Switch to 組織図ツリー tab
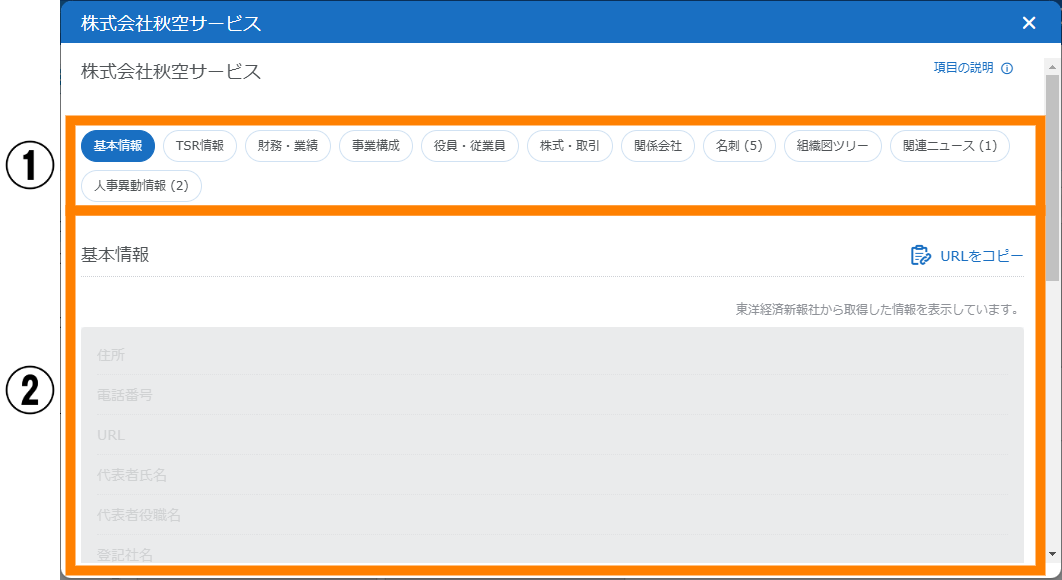This screenshot has width=1062, height=580. [832, 146]
